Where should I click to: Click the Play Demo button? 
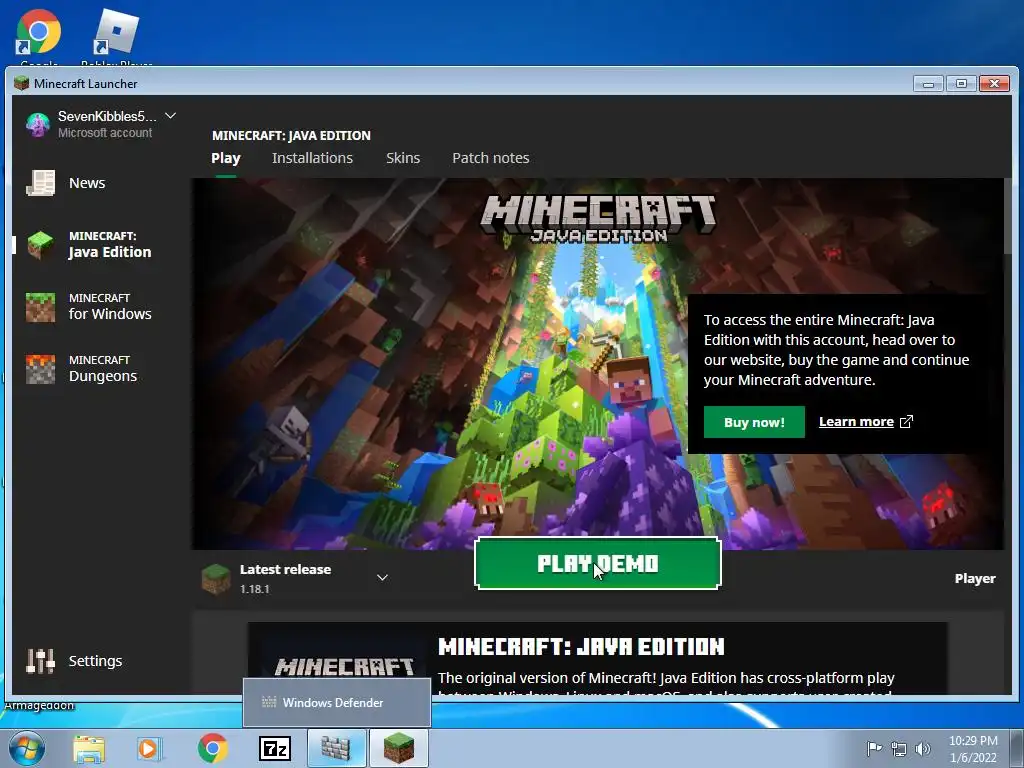(598, 564)
